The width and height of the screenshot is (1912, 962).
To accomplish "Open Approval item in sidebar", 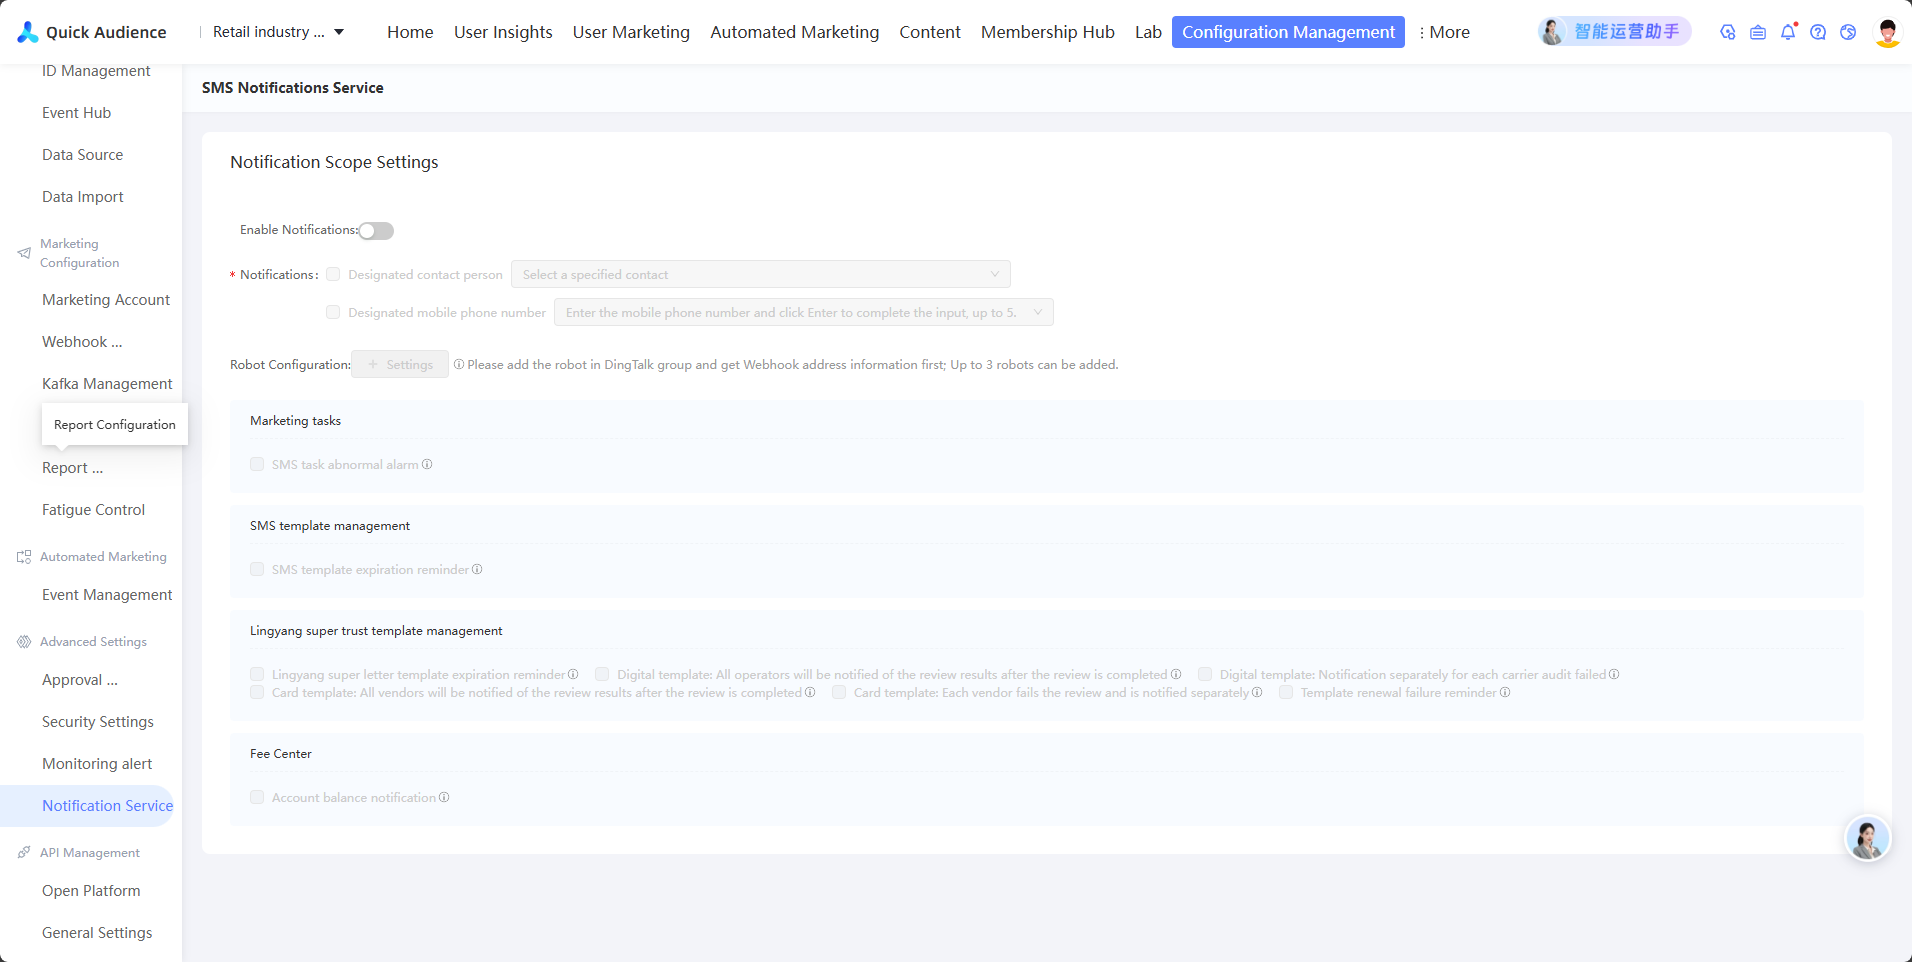I will (80, 680).
